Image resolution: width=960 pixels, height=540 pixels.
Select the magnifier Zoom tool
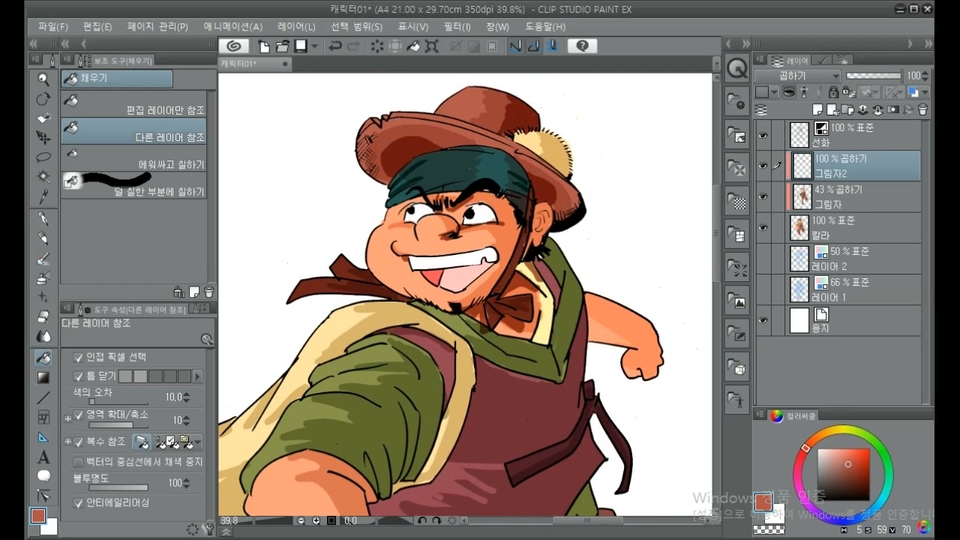[x=43, y=79]
